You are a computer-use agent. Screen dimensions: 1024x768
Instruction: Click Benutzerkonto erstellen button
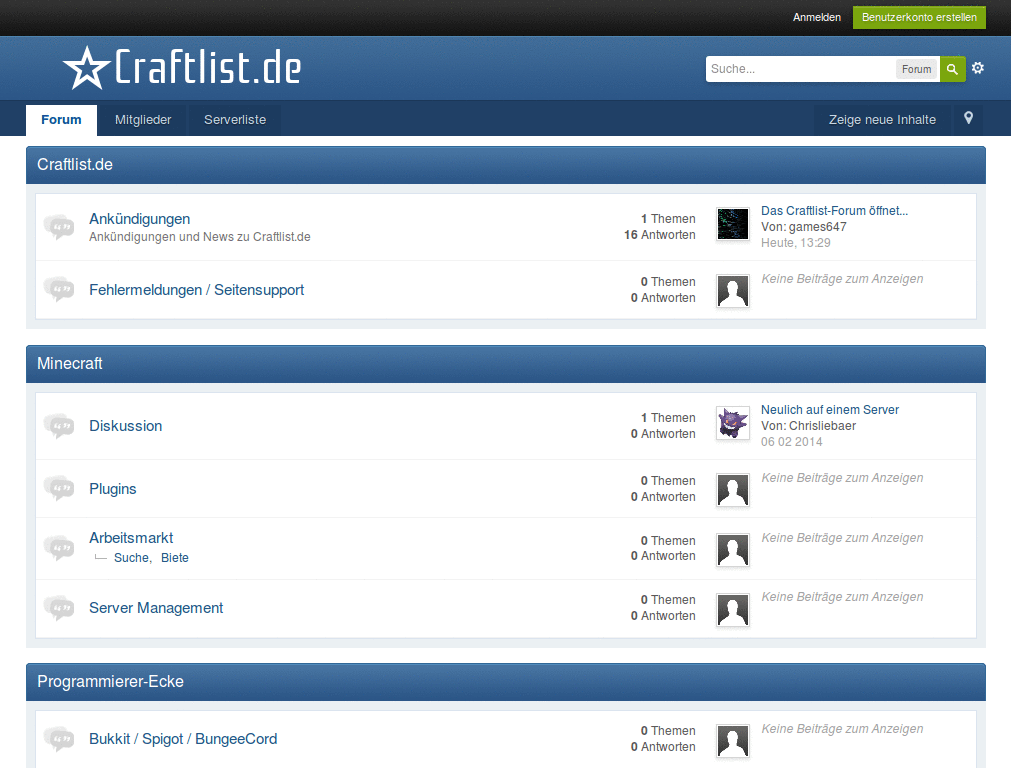(919, 17)
